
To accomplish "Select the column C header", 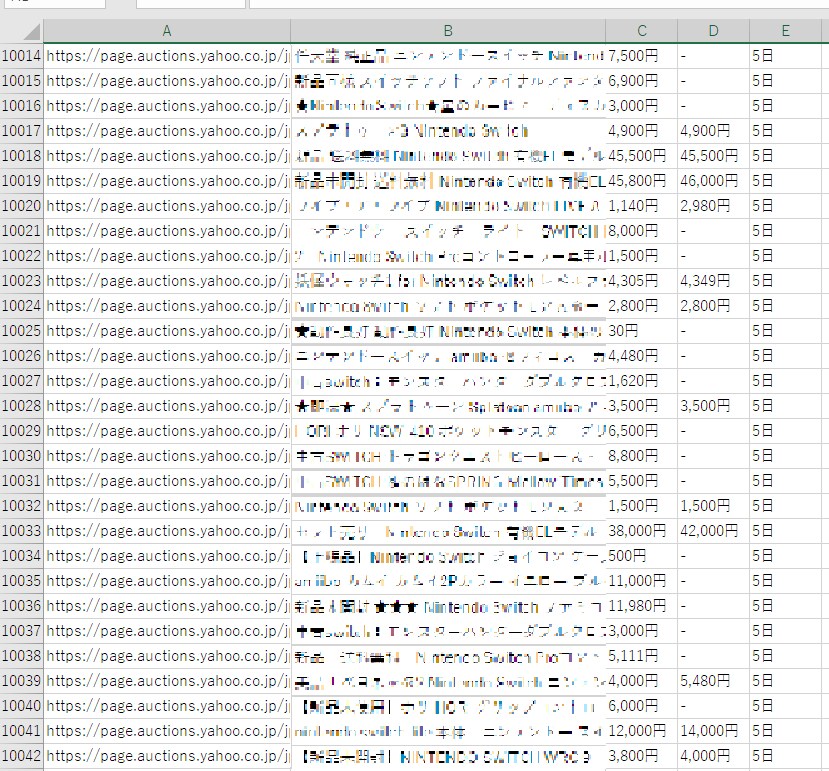I will [x=641, y=31].
